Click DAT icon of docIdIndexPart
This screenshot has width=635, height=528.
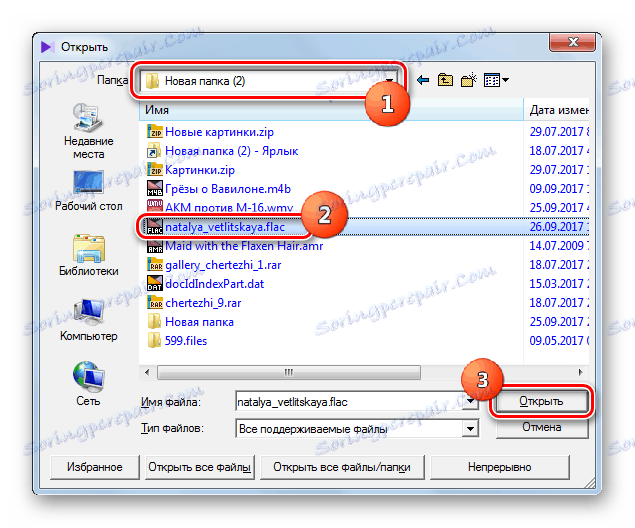point(155,284)
